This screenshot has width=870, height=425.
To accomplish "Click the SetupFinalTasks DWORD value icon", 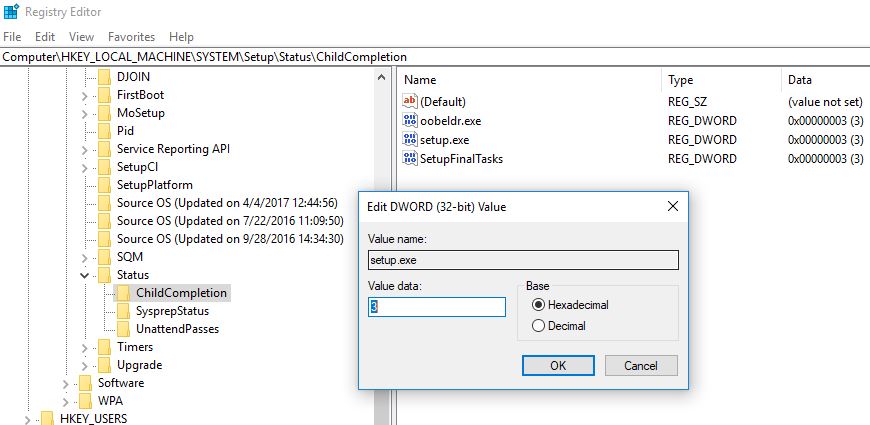I will (410, 159).
